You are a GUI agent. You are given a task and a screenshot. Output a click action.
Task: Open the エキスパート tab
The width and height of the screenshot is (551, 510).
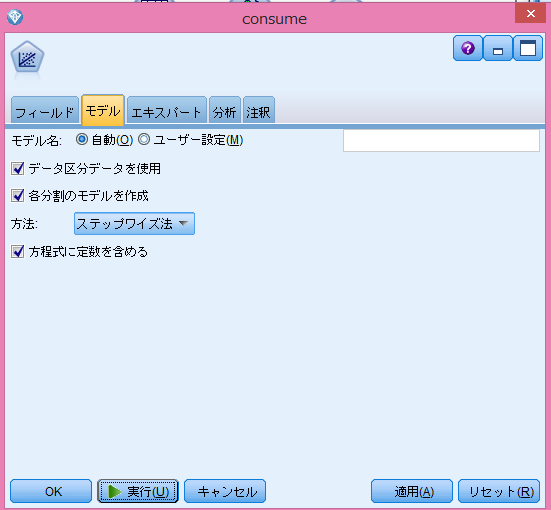click(167, 111)
